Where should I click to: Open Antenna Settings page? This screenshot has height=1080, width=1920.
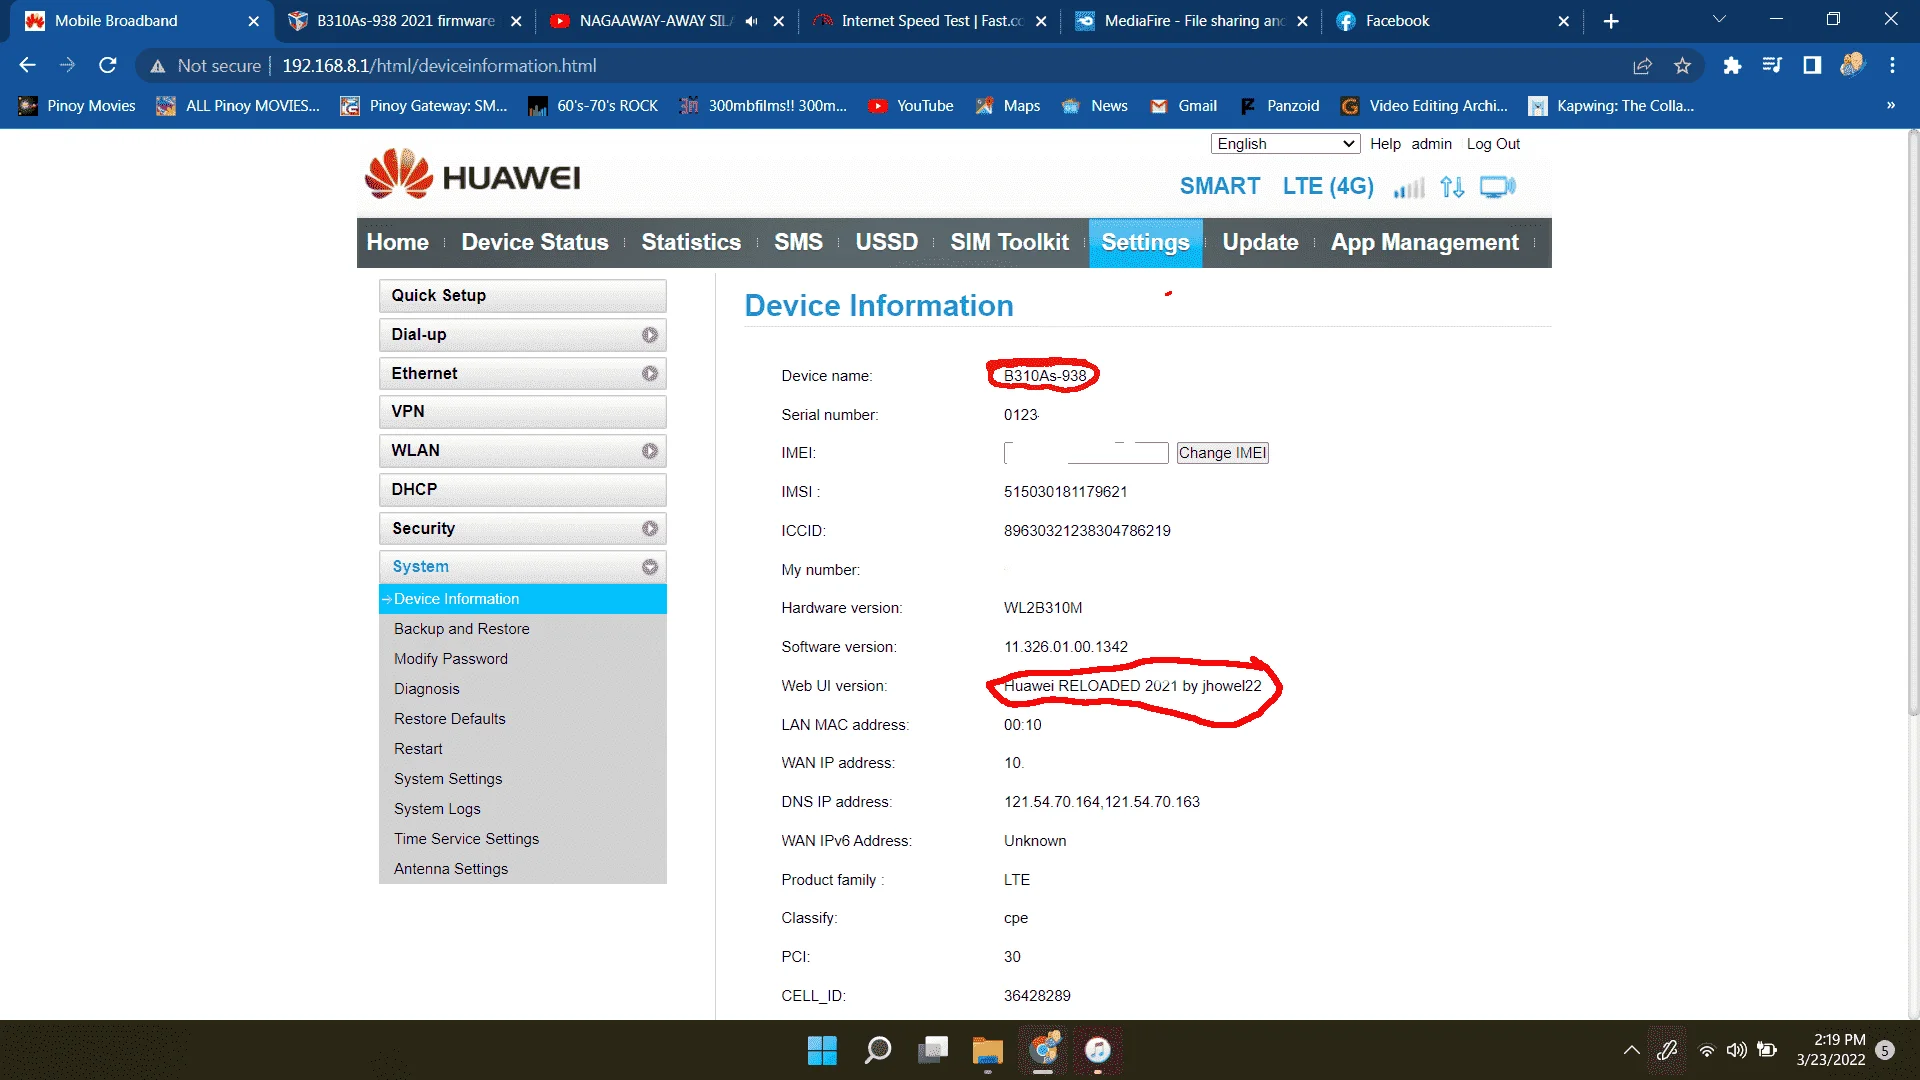point(450,869)
